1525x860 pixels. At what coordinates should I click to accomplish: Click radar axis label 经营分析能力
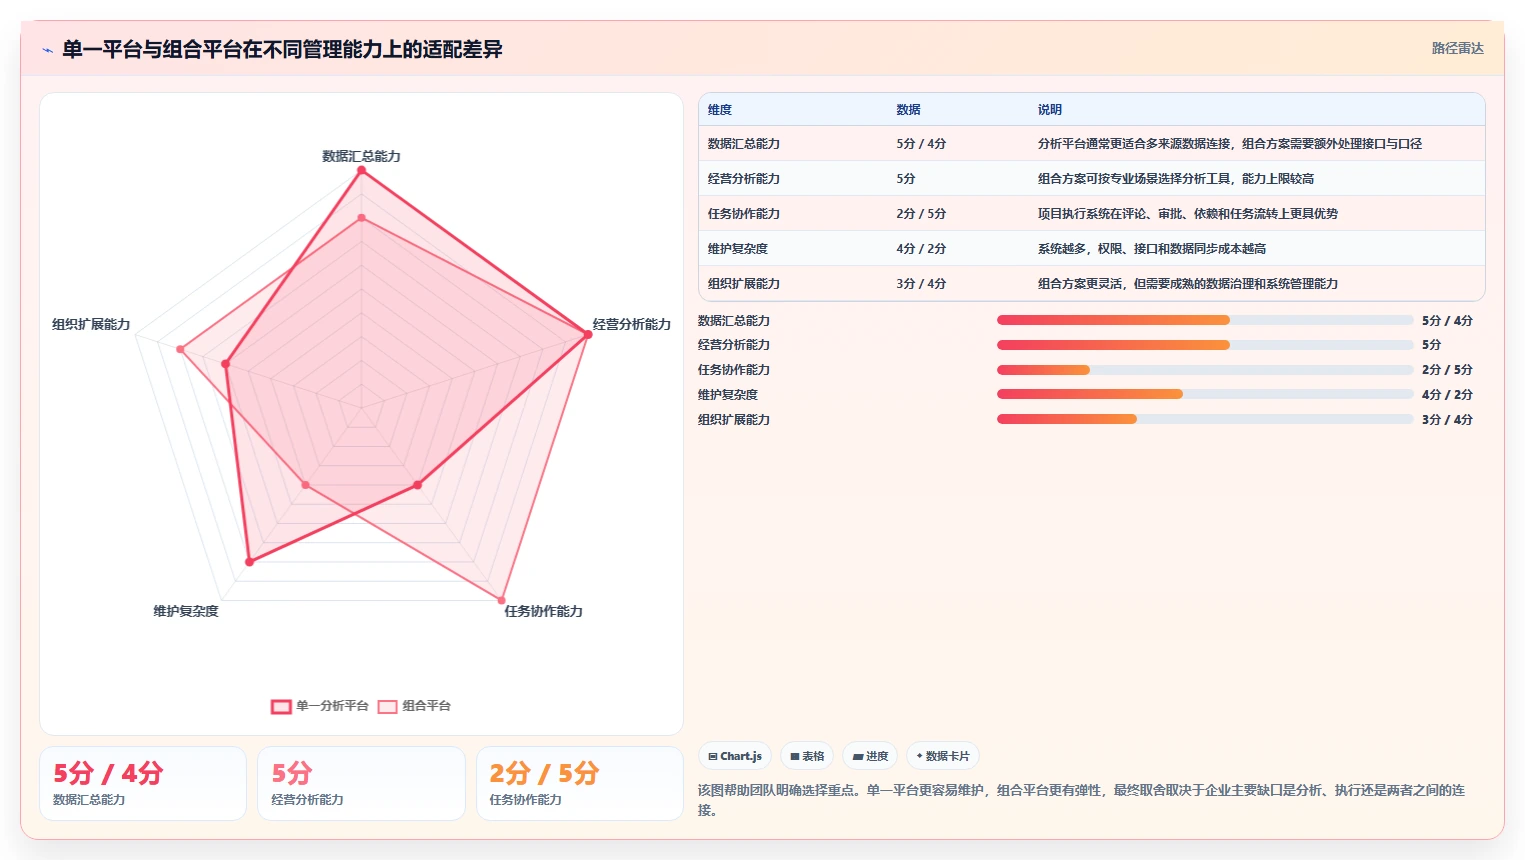coord(631,324)
